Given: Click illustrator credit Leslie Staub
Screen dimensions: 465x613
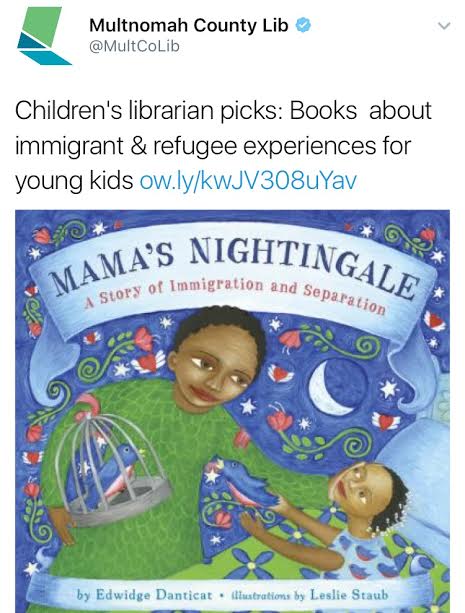Looking at the screenshot, I should pos(349,595).
